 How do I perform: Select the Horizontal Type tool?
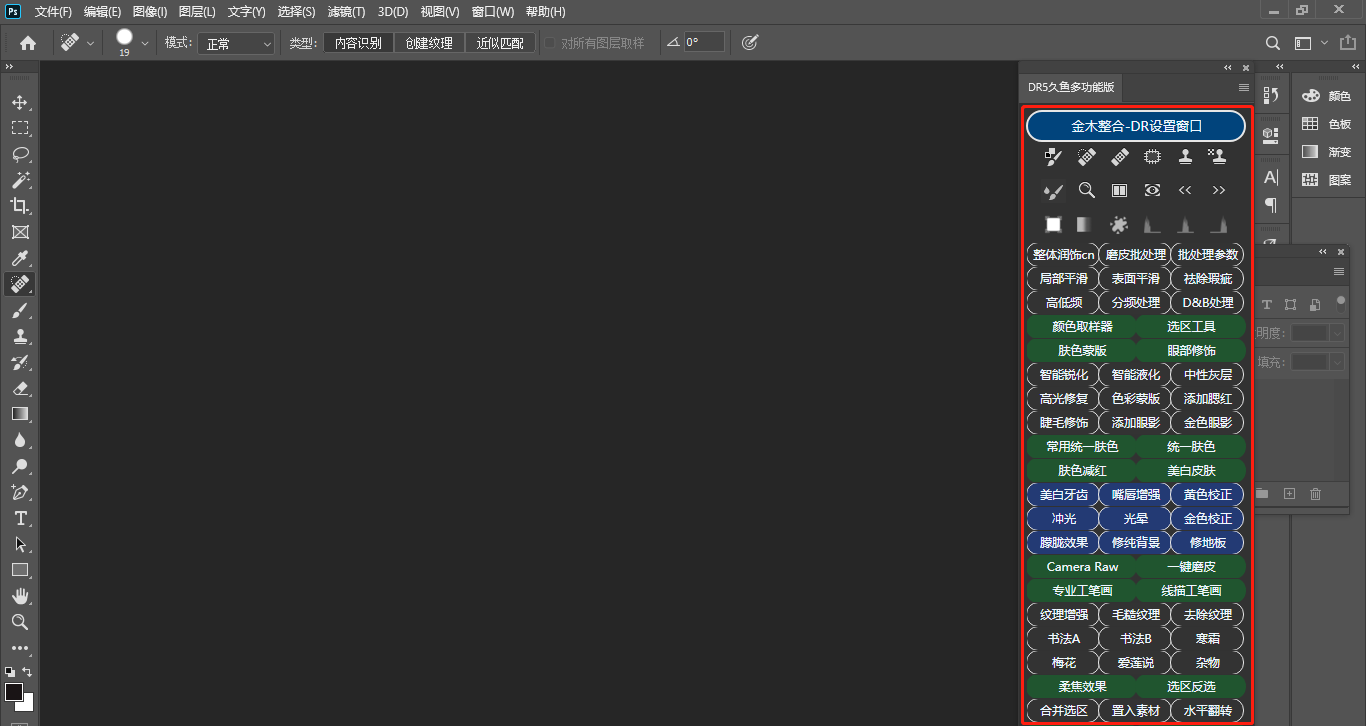pos(19,518)
